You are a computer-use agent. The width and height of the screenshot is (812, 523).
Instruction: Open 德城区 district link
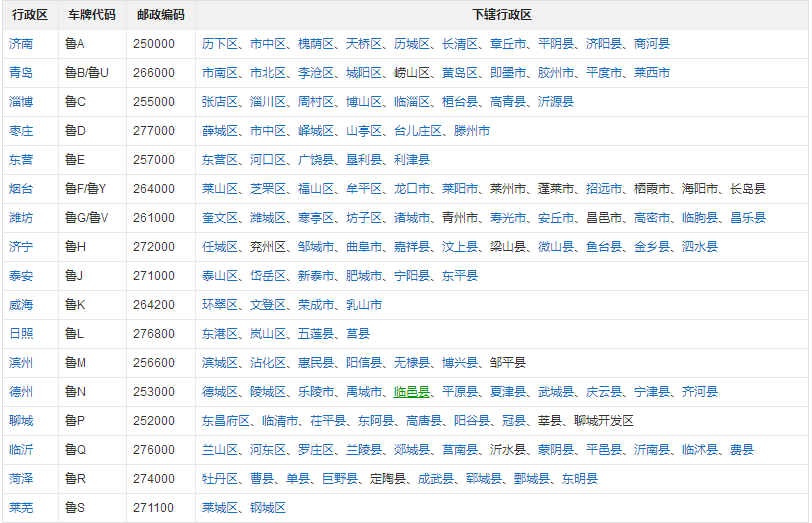click(x=220, y=392)
